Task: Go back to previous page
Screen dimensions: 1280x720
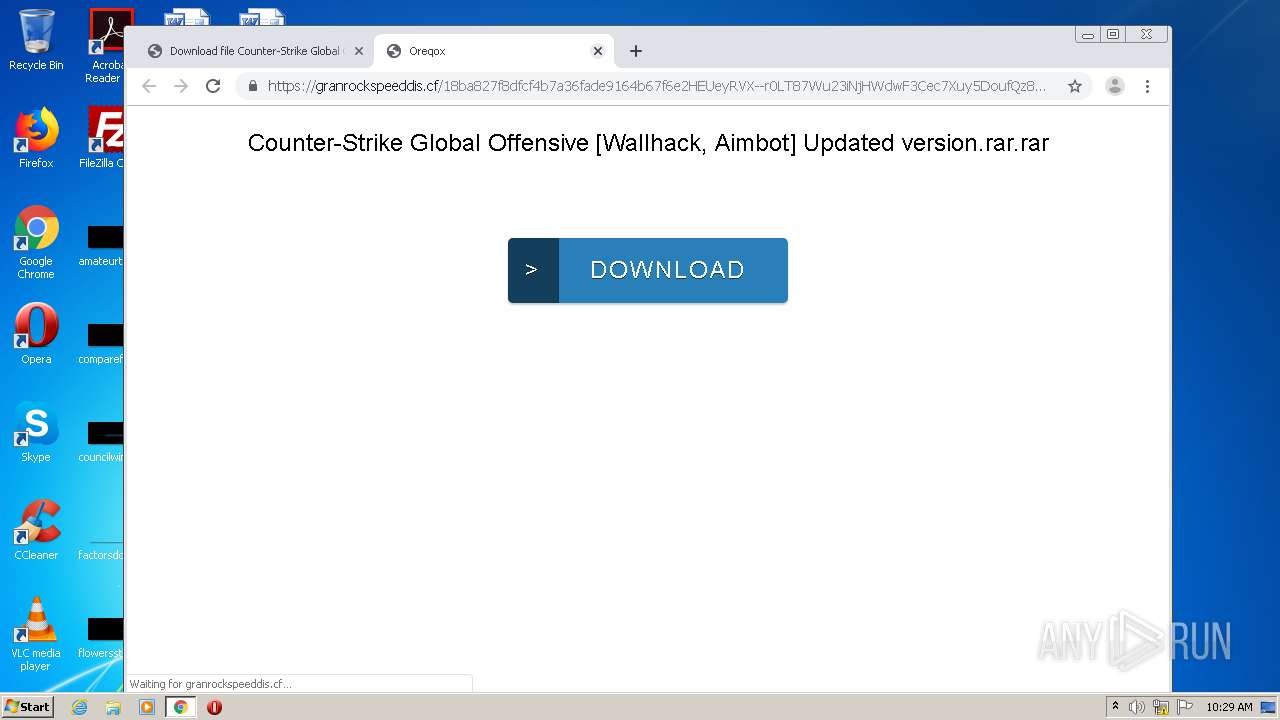Action: click(149, 86)
